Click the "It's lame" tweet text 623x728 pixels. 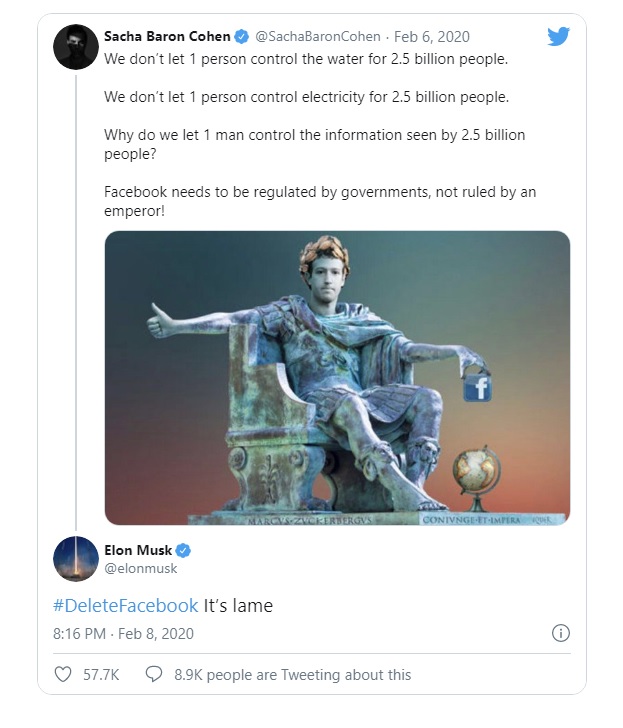pos(238,605)
